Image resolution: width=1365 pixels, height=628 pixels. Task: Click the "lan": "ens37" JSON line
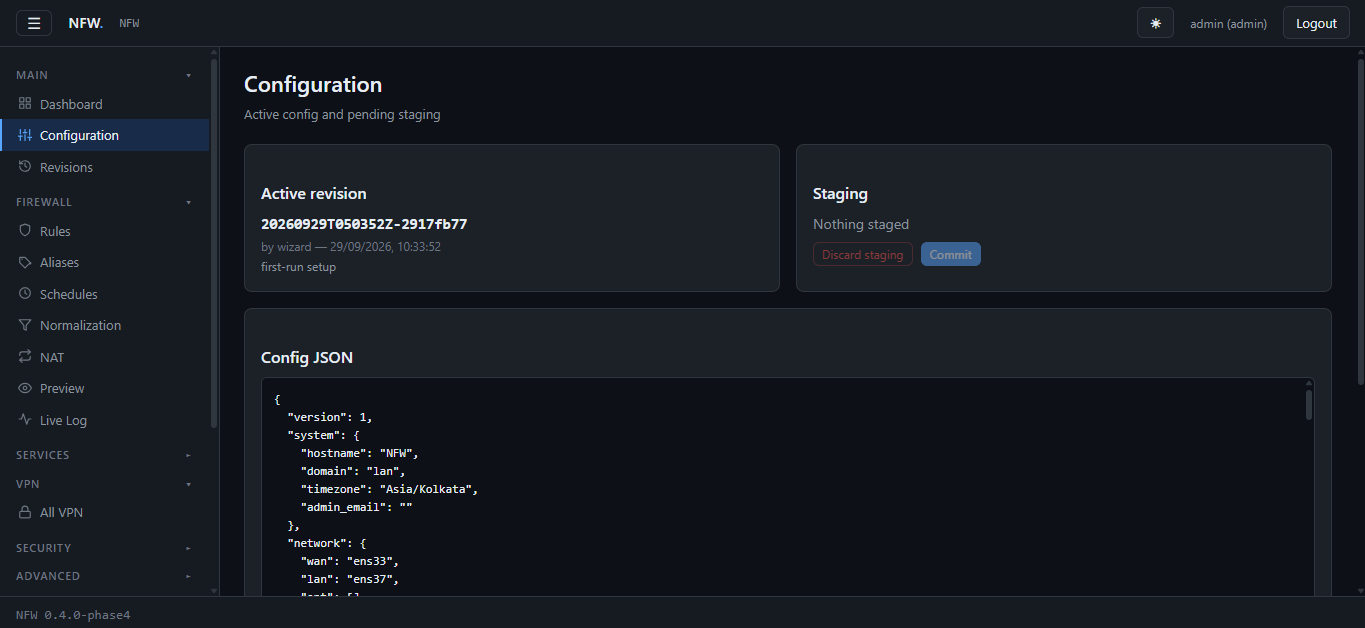[350, 579]
